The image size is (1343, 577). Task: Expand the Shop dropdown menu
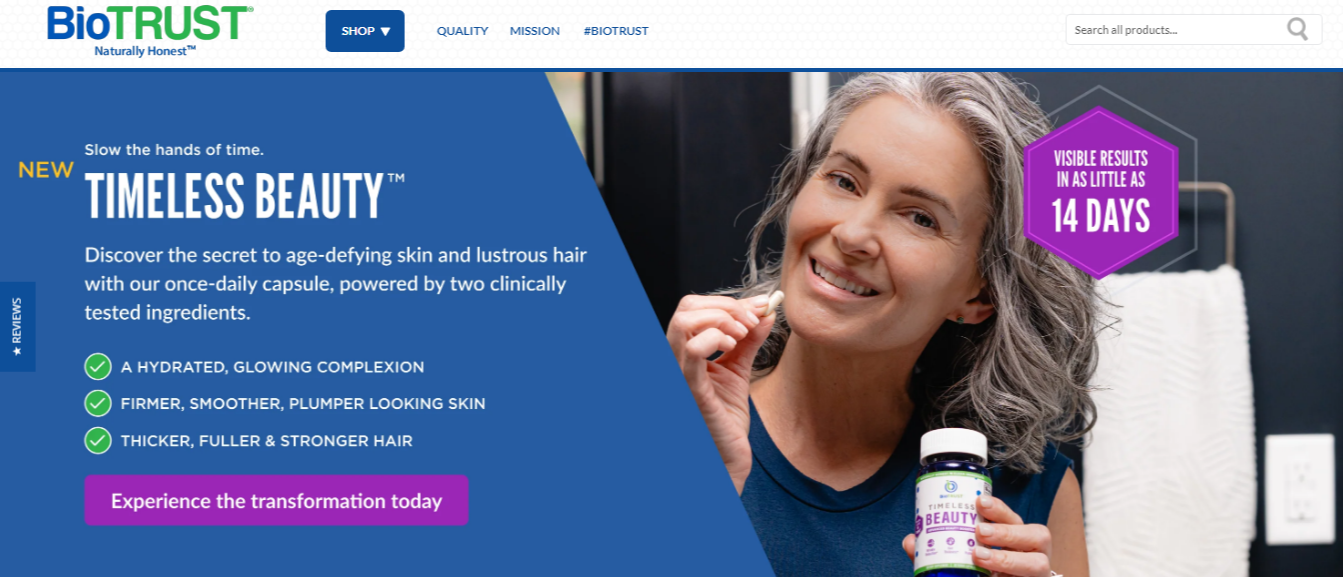point(365,31)
